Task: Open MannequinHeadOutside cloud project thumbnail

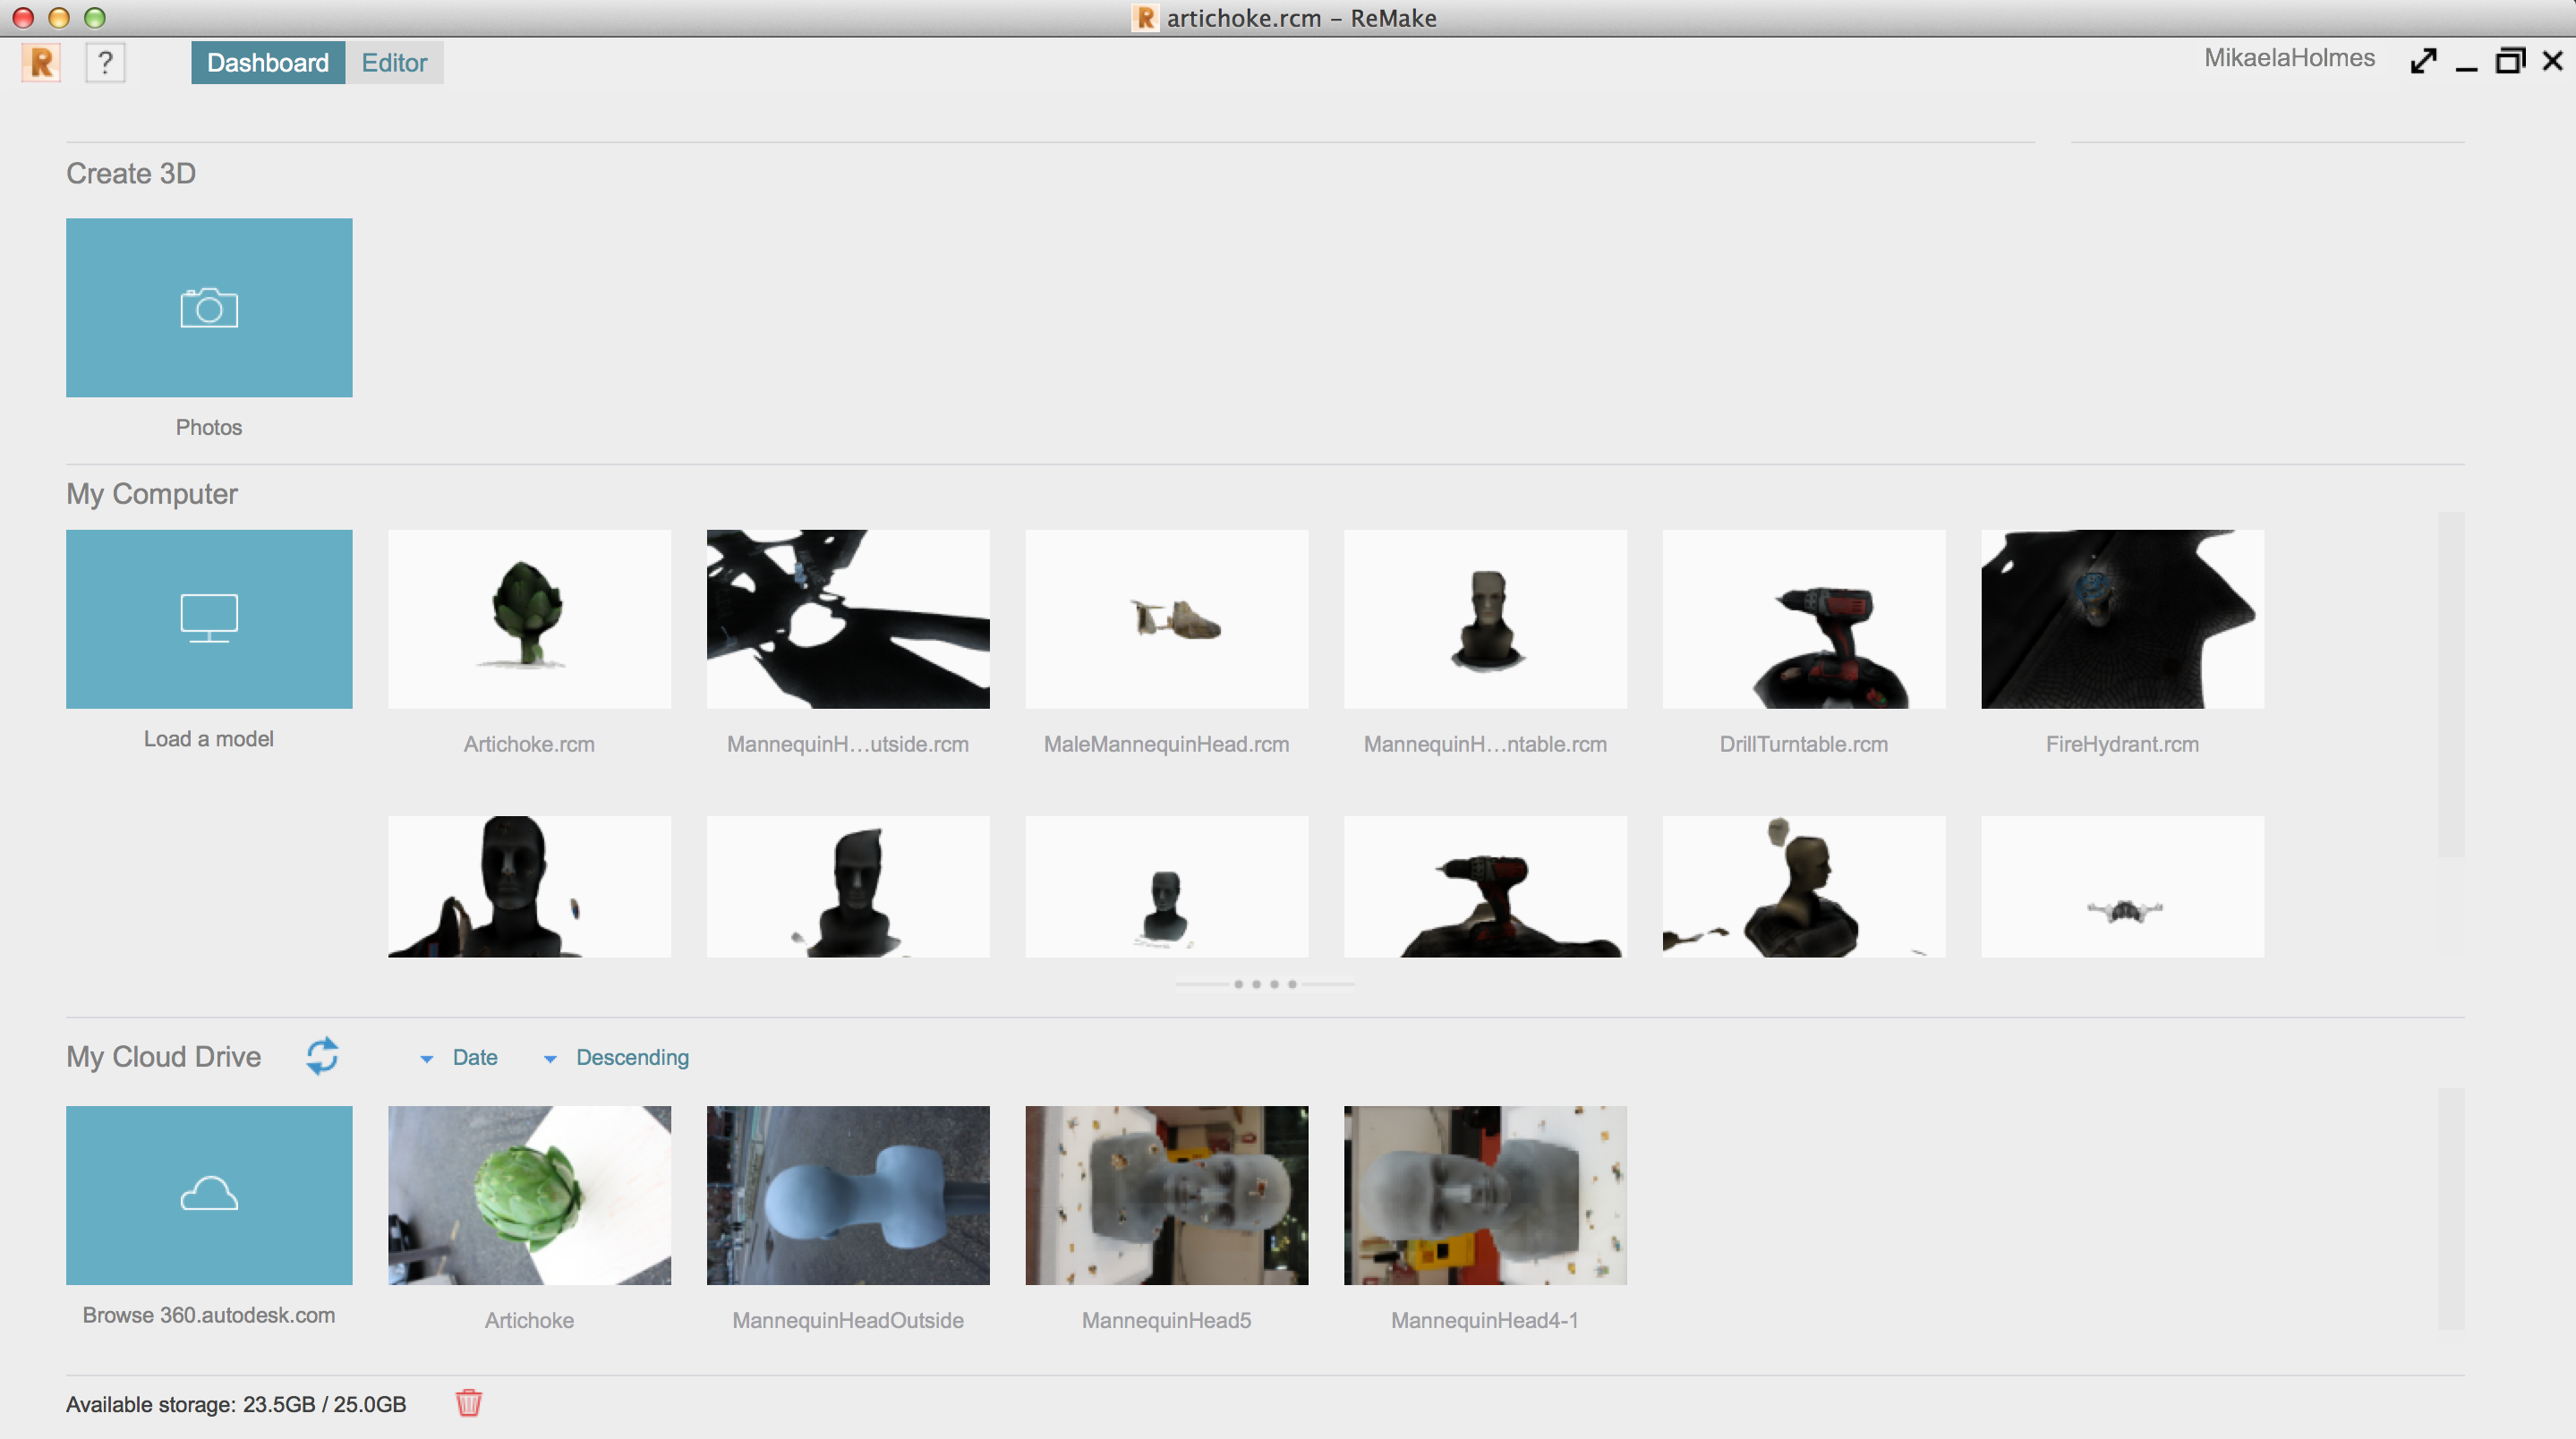Action: (x=847, y=1194)
